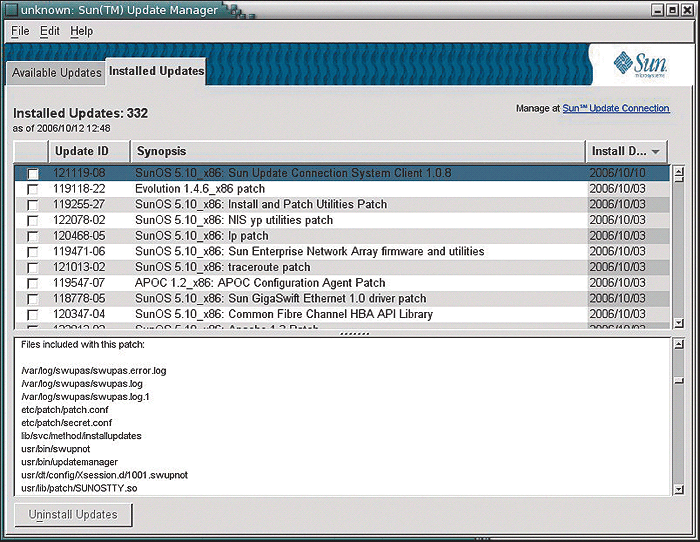Click synopsis 'SunOS 5.10_x86: lp patch'
This screenshot has width=700, height=542.
pyautogui.click(x=202, y=236)
